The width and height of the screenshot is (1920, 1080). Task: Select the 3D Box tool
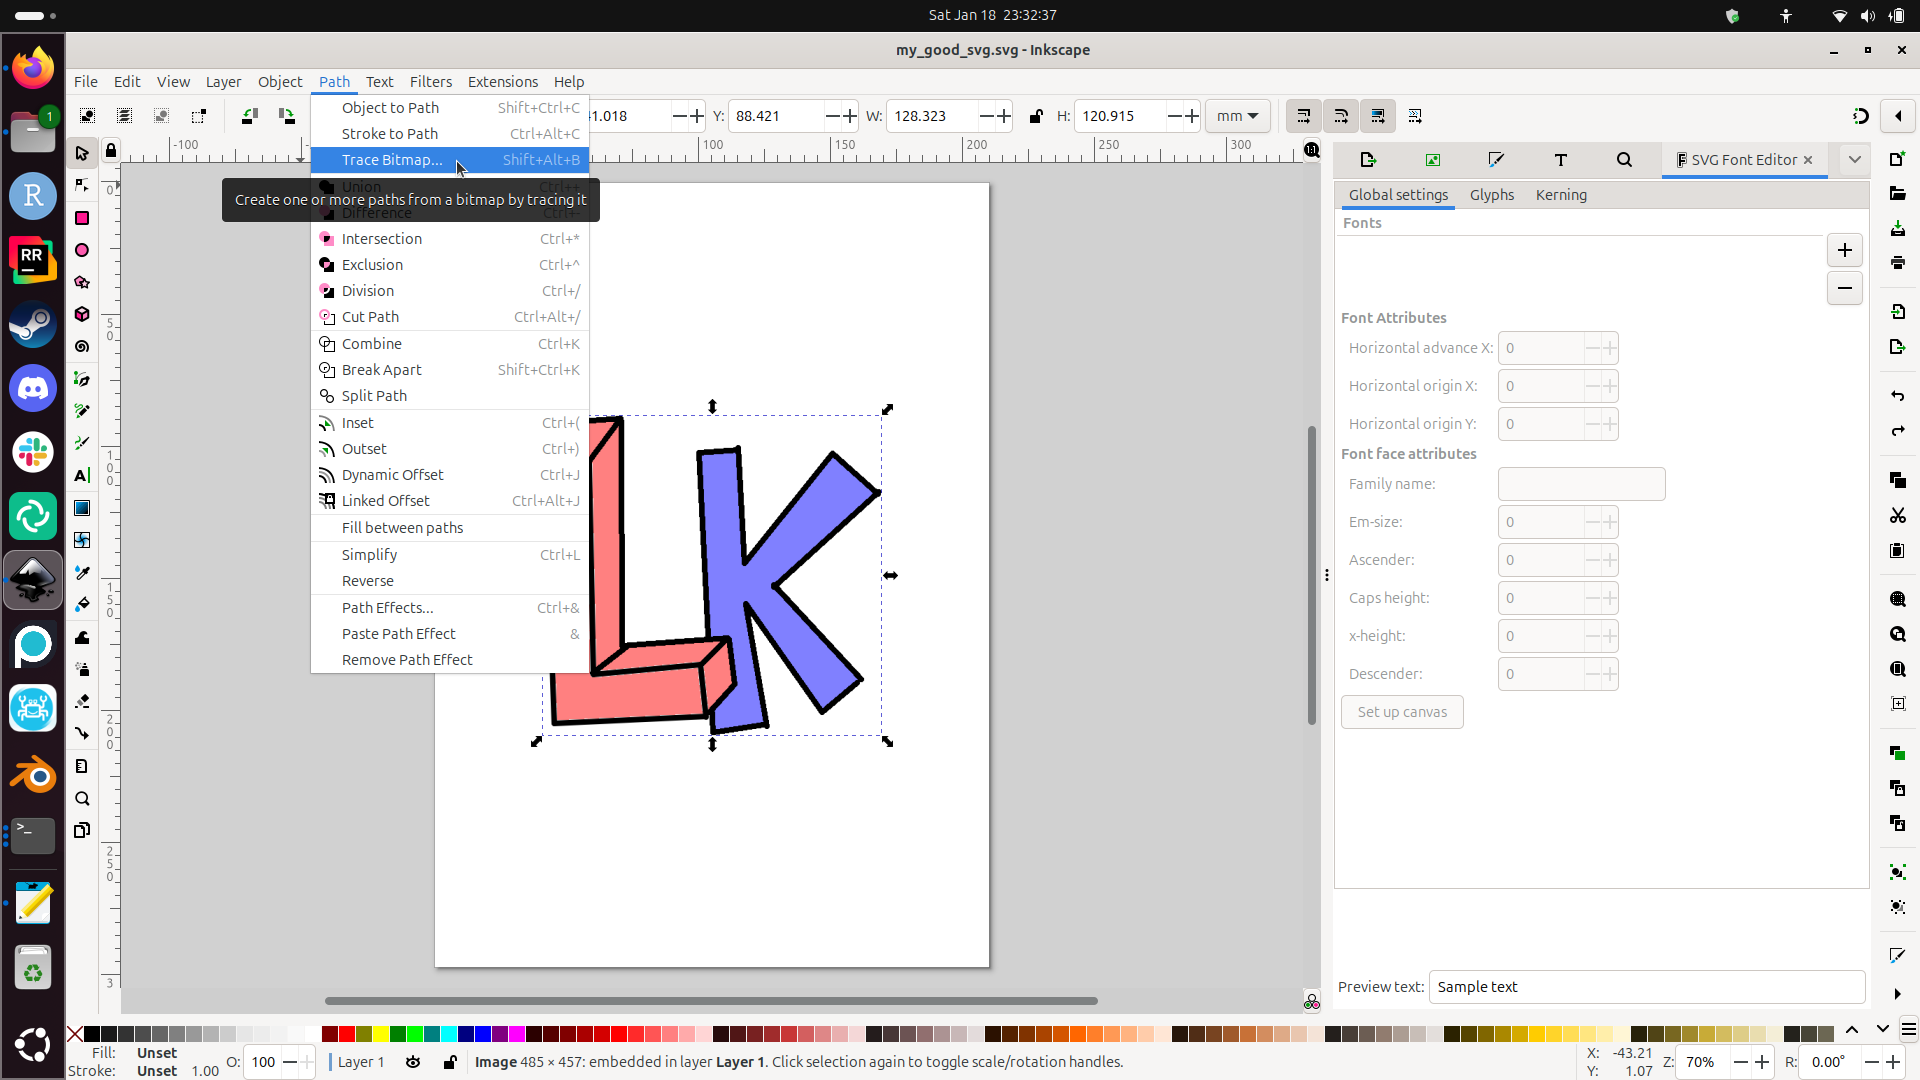point(82,314)
